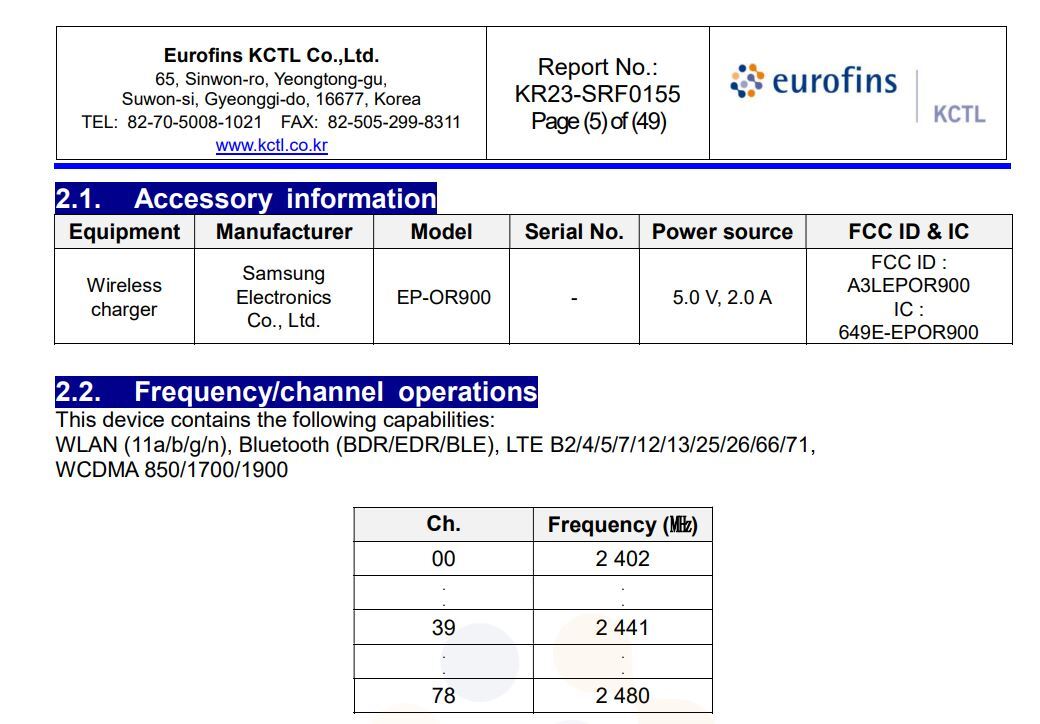Select the 'Samsung Electronics Co., Ltd.' cell
The width and height of the screenshot is (1040, 724).
(x=284, y=297)
